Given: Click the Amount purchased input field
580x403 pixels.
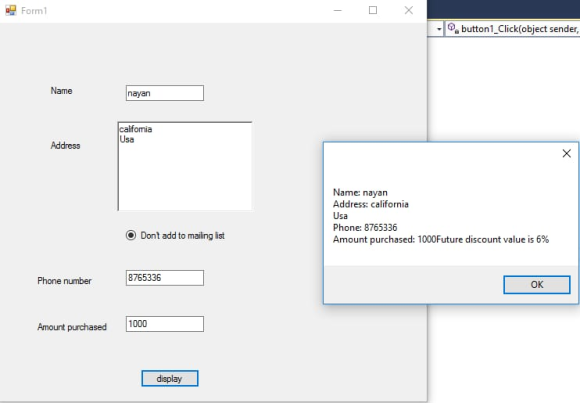Looking at the screenshot, I should [x=165, y=324].
